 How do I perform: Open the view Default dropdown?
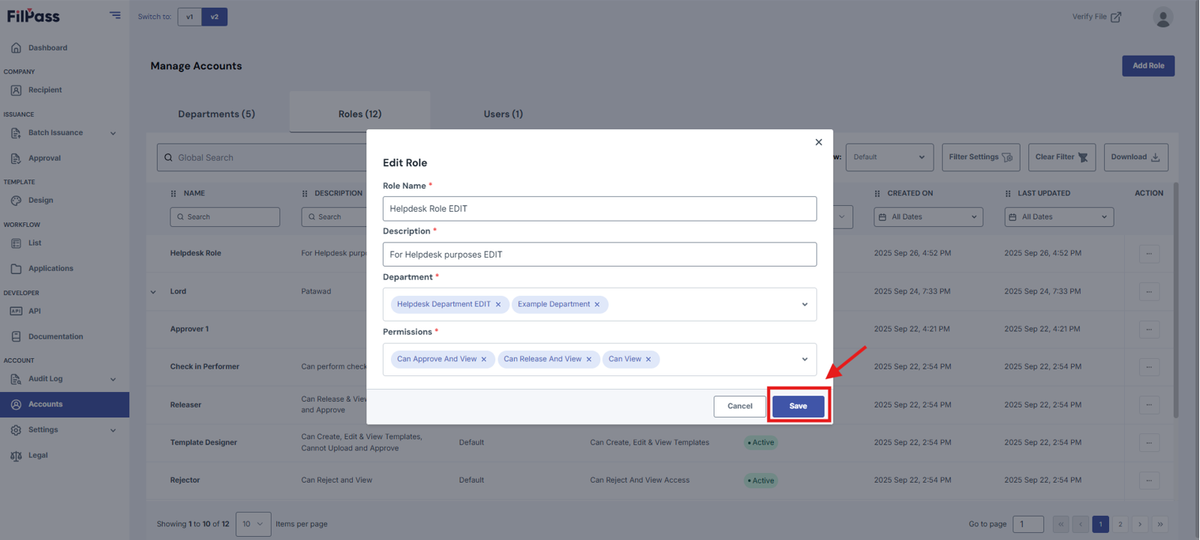tap(890, 157)
